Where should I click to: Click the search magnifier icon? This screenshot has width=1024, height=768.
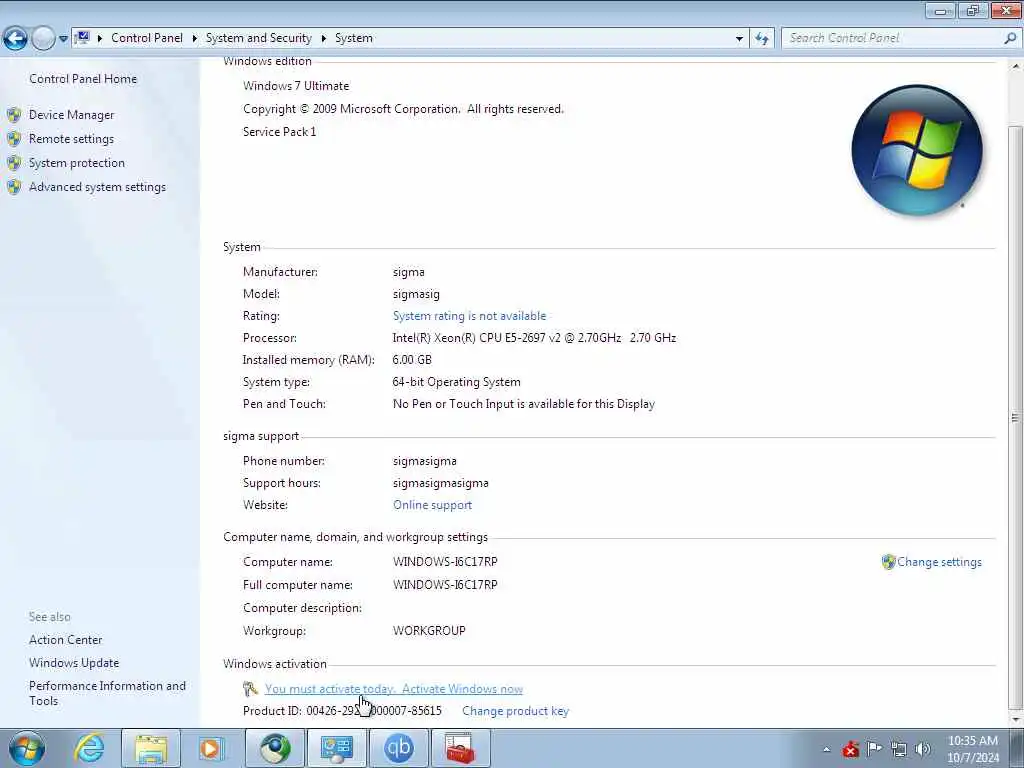point(1010,38)
